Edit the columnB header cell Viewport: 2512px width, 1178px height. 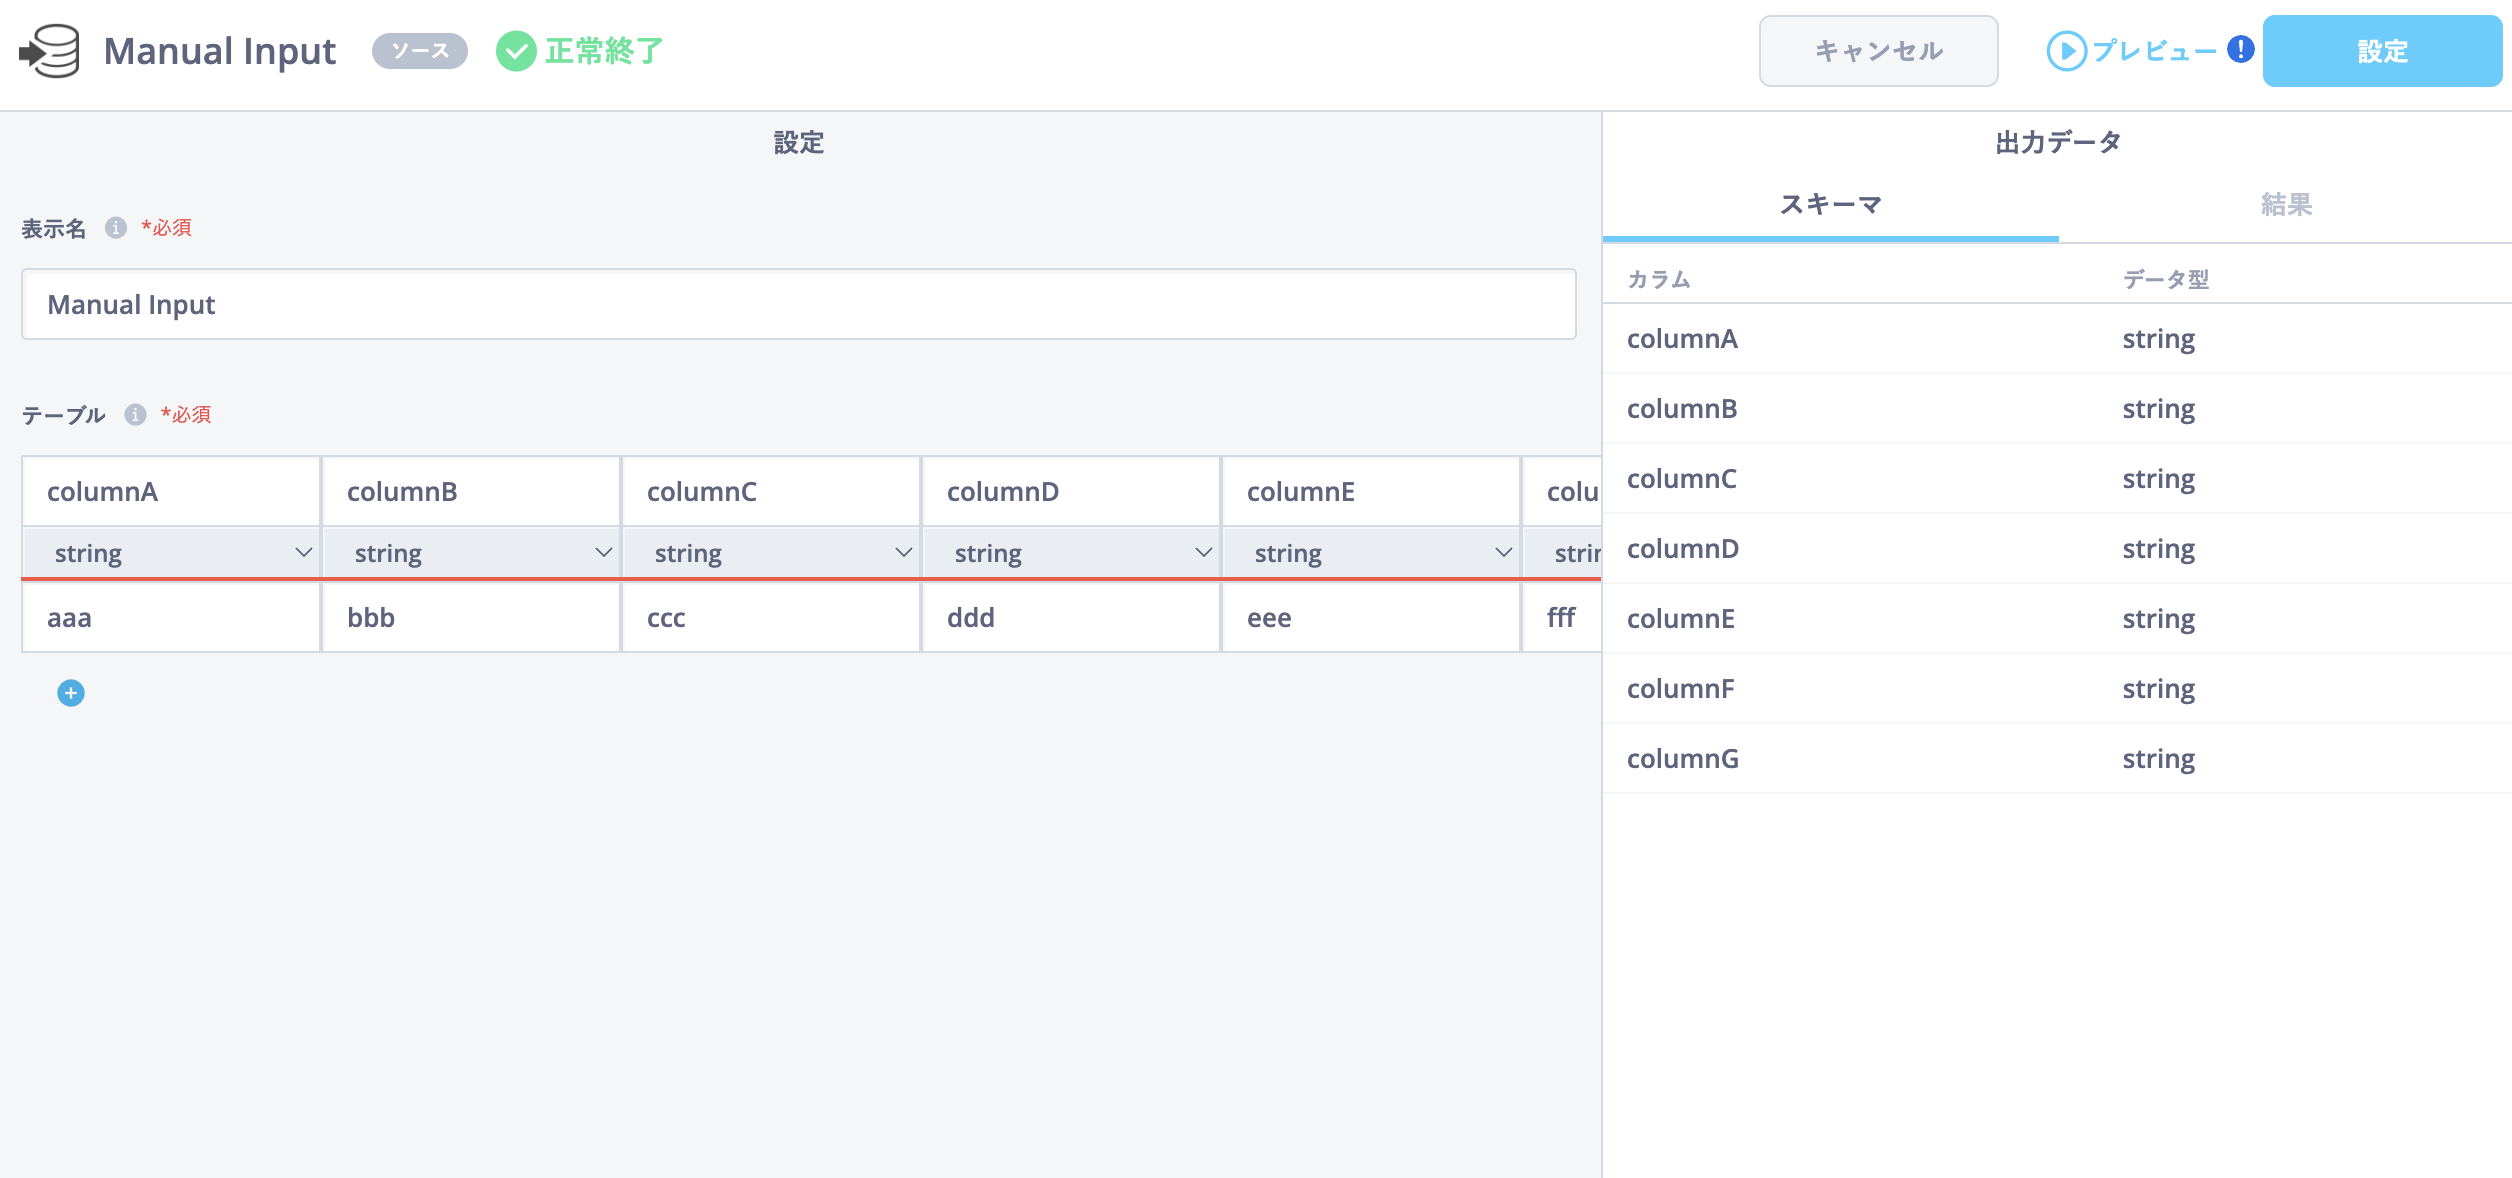tap(471, 492)
